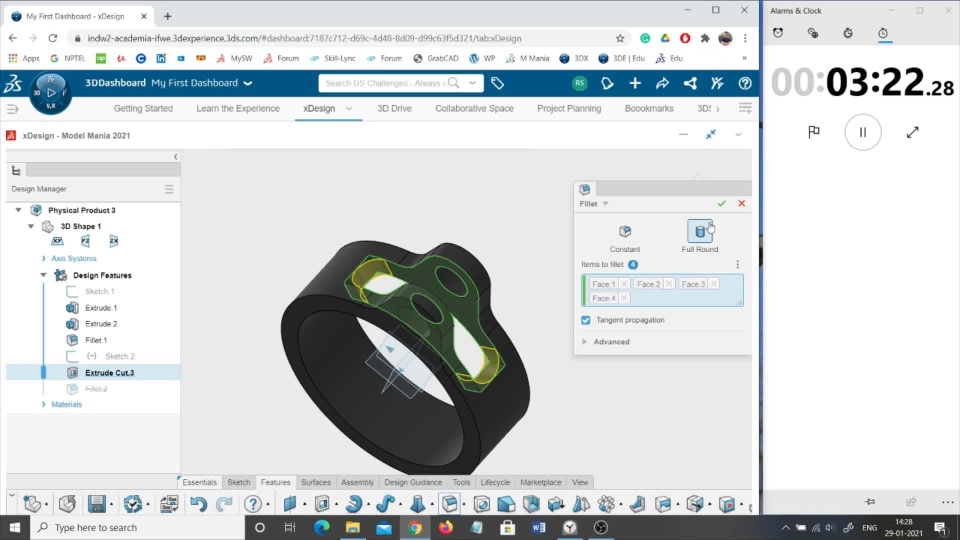Image resolution: width=960 pixels, height=540 pixels.
Task: Cancel the Fillet with the red X
Action: [741, 203]
